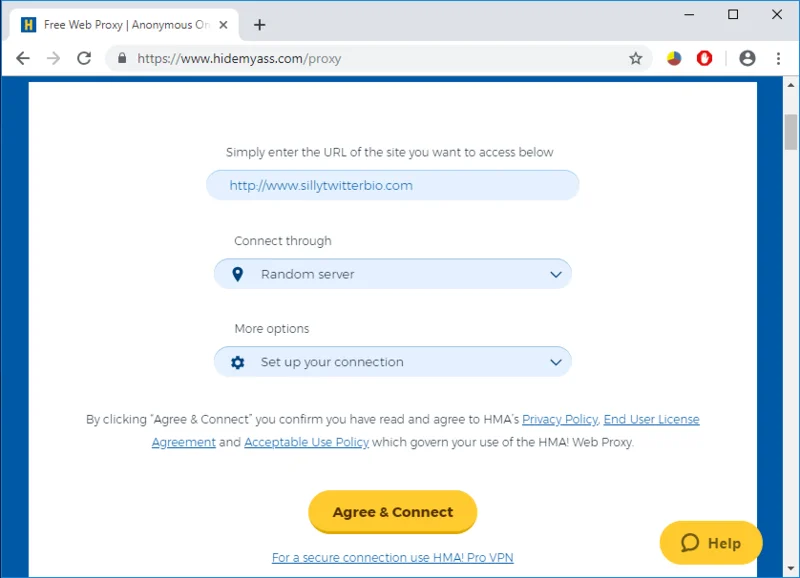The height and width of the screenshot is (578, 800).
Task: Click the red extension icon in the toolbar
Action: coord(704,59)
